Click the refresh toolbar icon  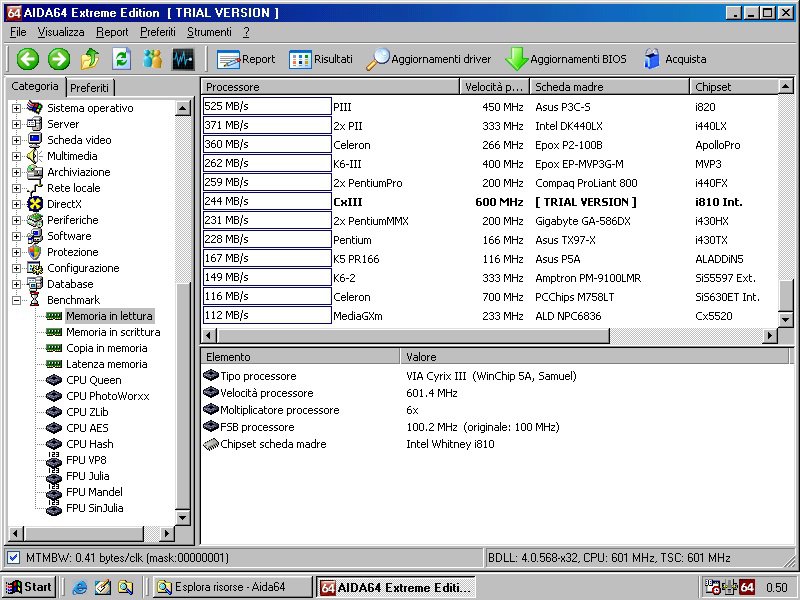click(x=121, y=59)
